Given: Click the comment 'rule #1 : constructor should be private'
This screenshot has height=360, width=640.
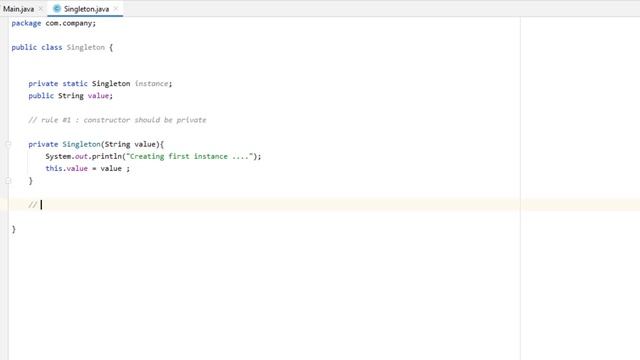Looking at the screenshot, I should point(124,120).
